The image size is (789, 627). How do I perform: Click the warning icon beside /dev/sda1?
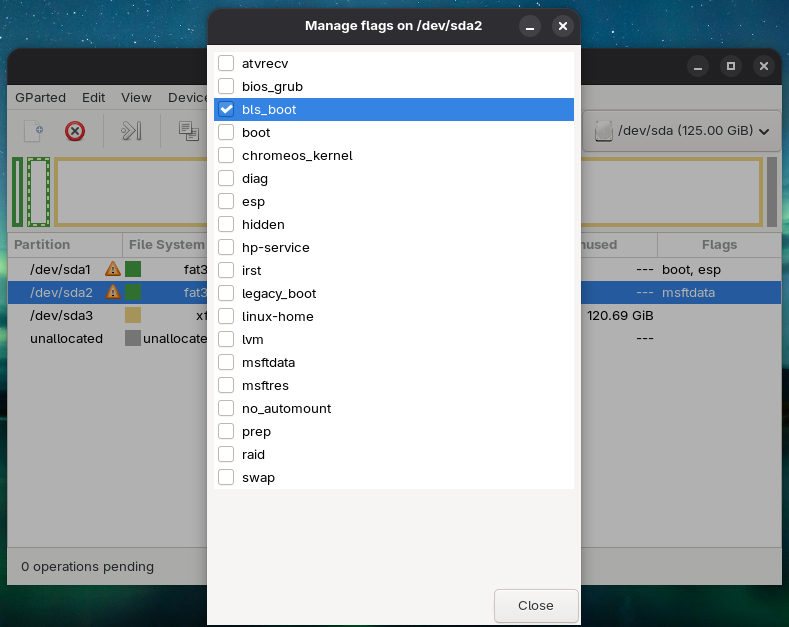pyautogui.click(x=113, y=269)
